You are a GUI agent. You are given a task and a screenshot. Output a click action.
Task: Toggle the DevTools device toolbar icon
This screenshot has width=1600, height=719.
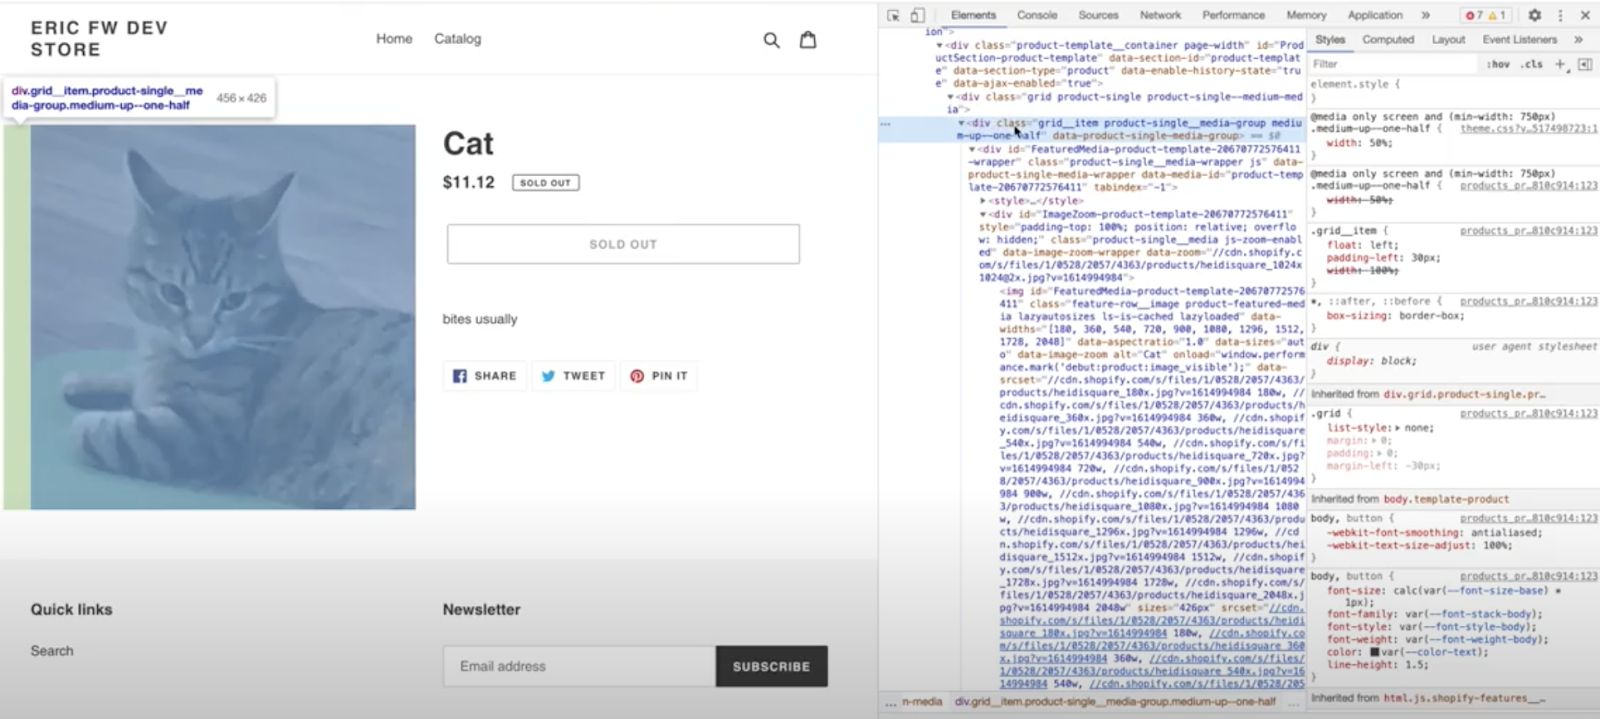[x=917, y=15]
